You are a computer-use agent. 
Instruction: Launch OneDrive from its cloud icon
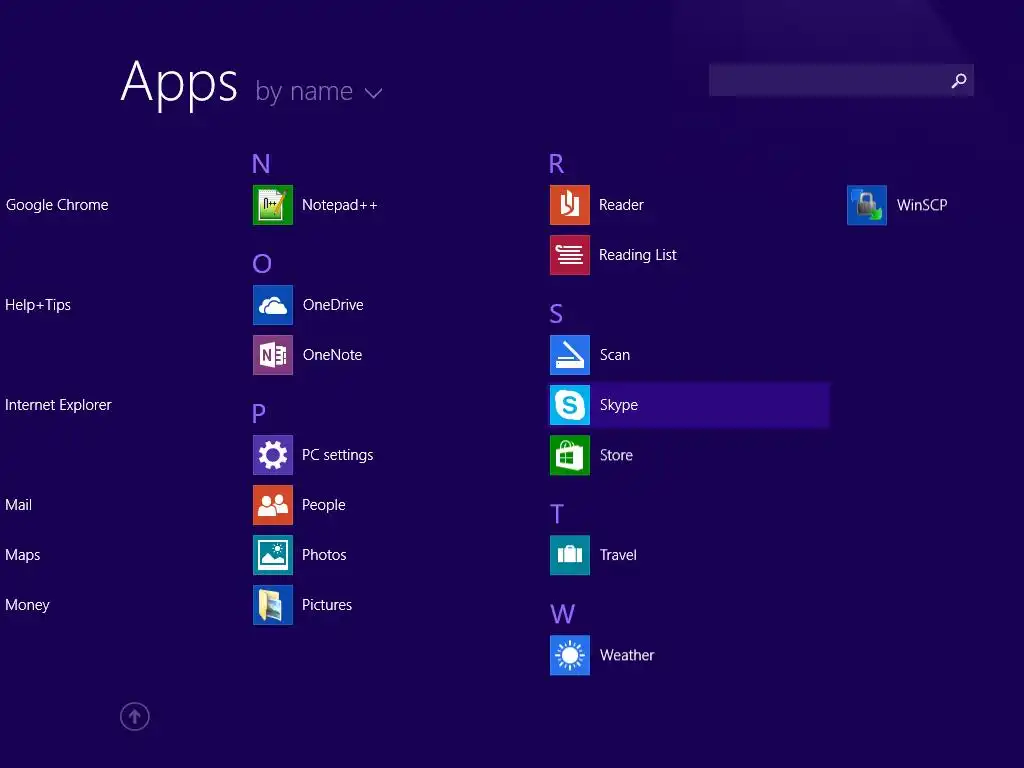pos(272,305)
